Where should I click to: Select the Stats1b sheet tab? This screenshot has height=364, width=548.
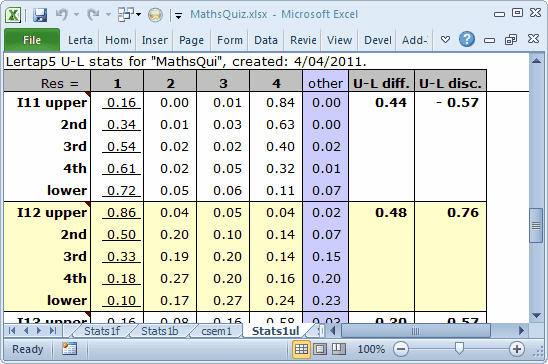pyautogui.click(x=159, y=331)
